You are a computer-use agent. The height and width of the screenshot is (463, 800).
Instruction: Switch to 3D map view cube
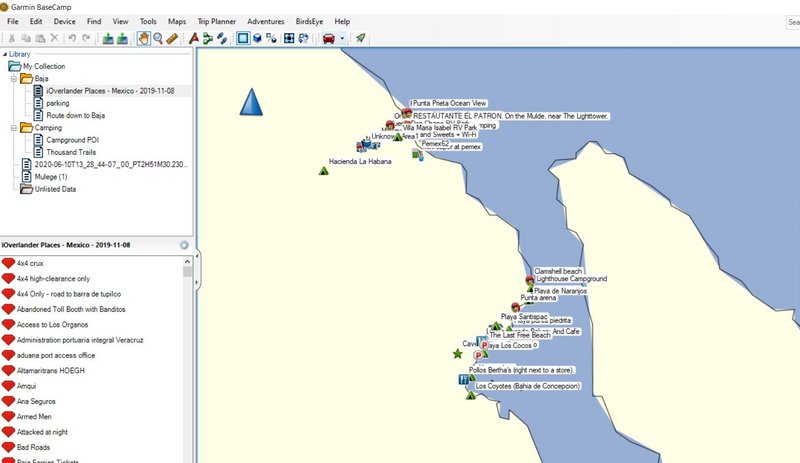257,38
